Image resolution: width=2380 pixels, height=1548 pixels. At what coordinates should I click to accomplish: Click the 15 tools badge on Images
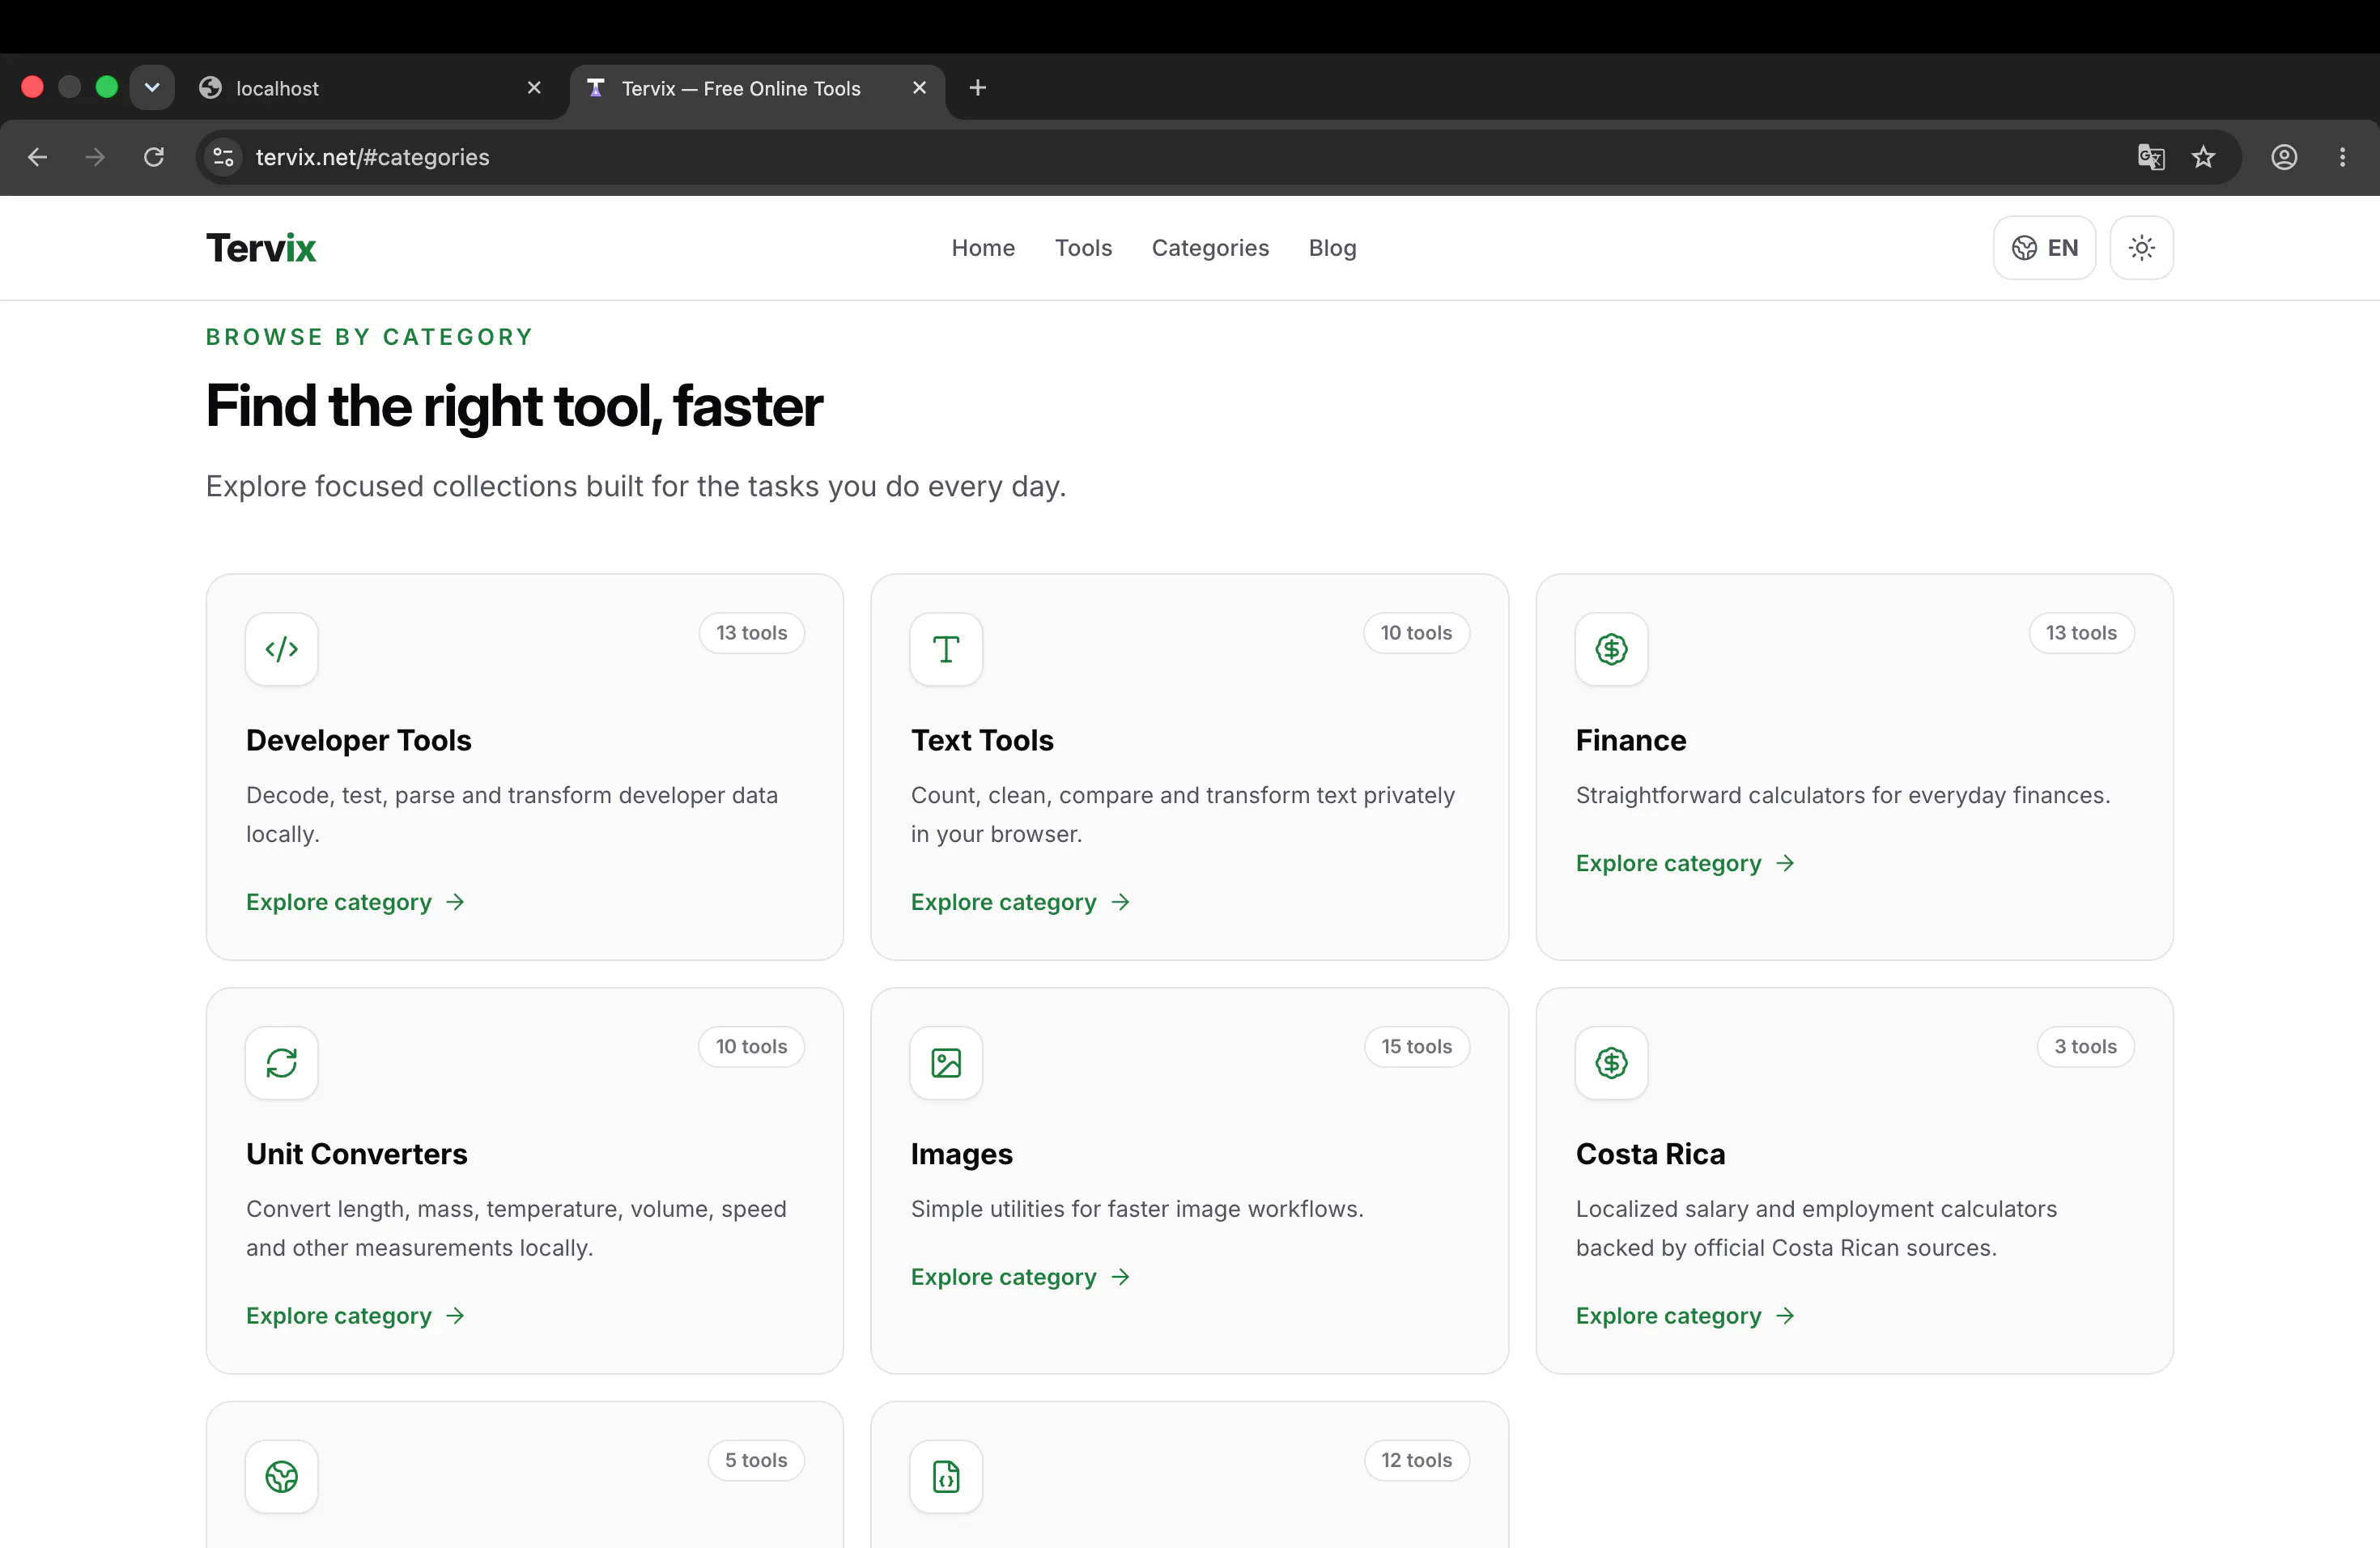[x=1416, y=1047]
